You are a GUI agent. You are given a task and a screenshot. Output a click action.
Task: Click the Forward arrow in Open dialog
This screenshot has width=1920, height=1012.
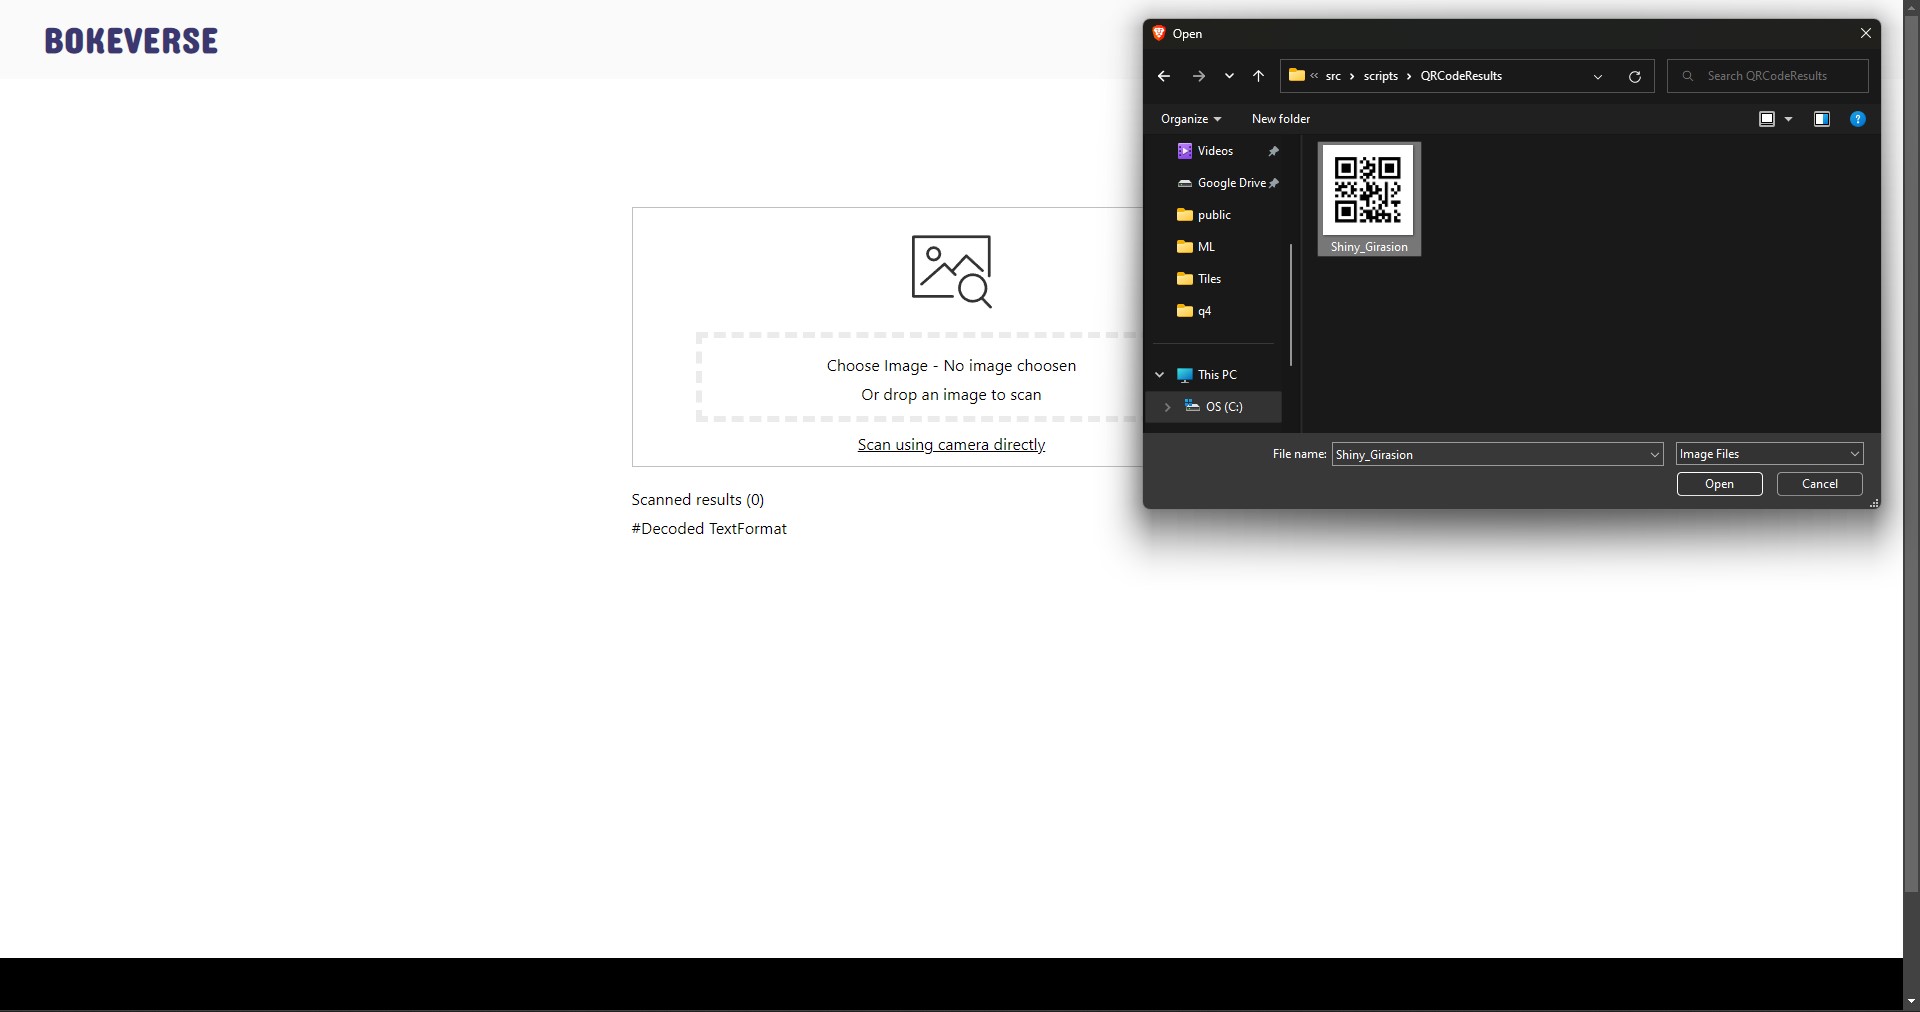[x=1198, y=76]
